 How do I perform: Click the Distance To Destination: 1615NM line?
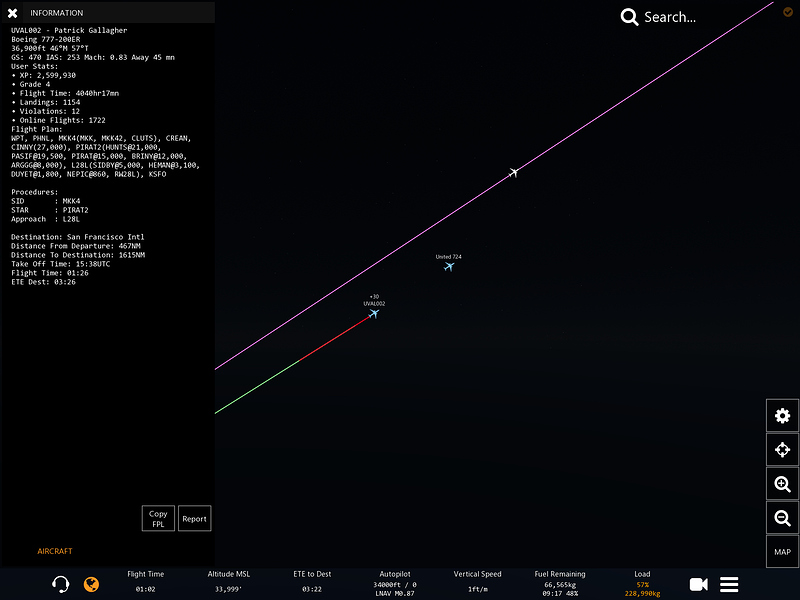pyautogui.click(x=78, y=255)
